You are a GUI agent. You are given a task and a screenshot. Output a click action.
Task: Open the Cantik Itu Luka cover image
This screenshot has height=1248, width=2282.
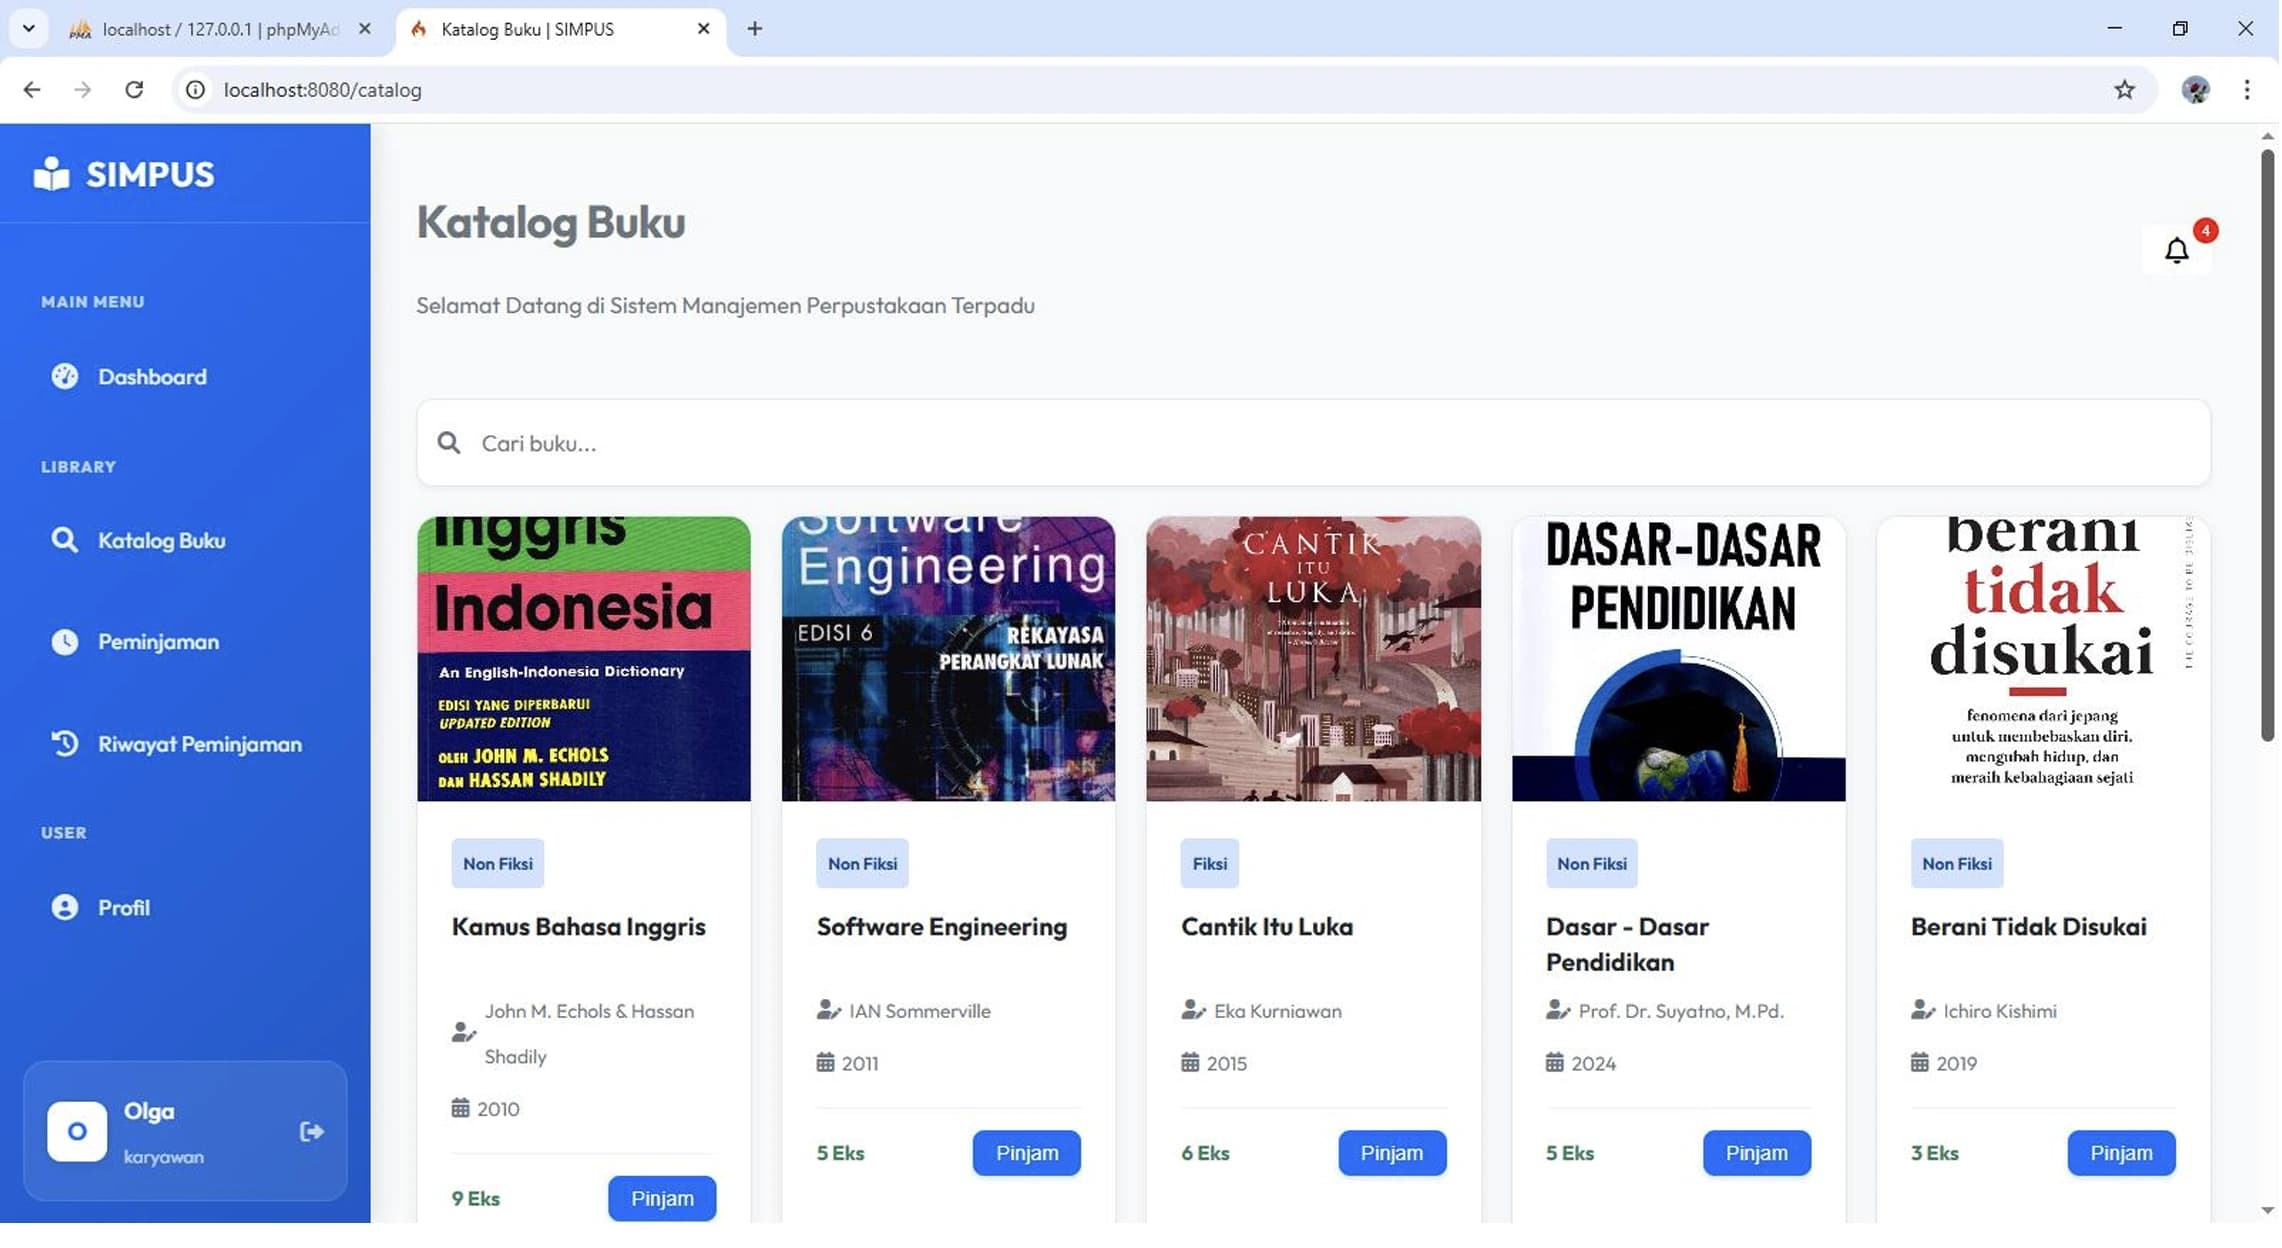pos(1313,659)
